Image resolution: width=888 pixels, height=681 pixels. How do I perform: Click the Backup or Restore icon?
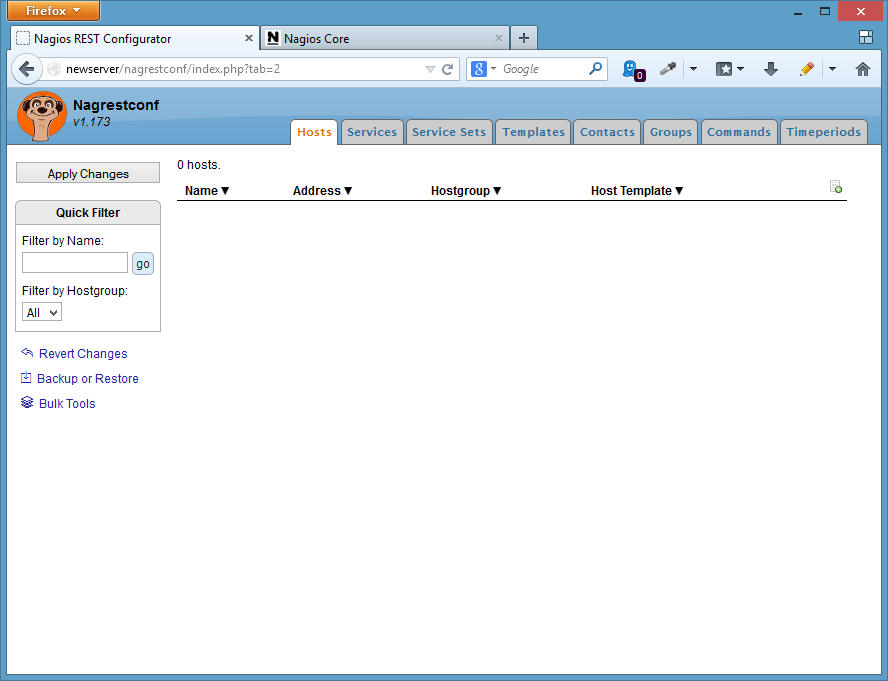(26, 377)
